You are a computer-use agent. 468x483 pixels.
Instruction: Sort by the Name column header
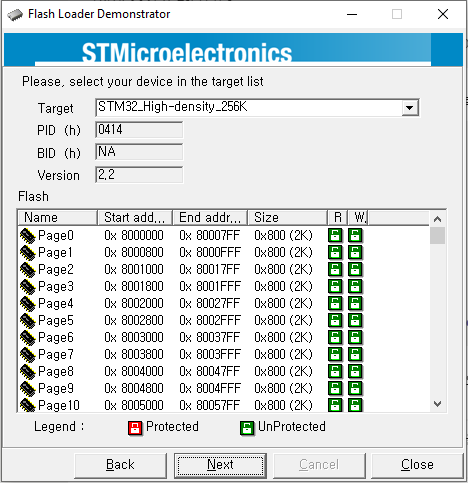tap(57, 218)
